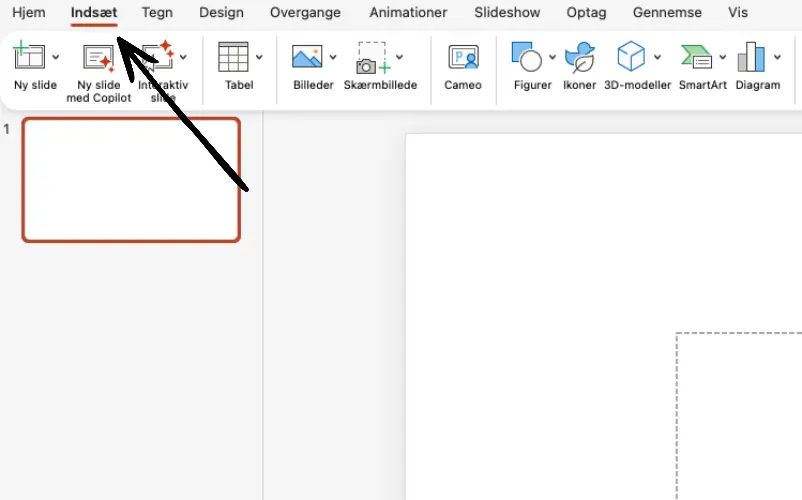
Task: Open Ny slide dropdown arrow
Action: pyautogui.click(x=56, y=57)
